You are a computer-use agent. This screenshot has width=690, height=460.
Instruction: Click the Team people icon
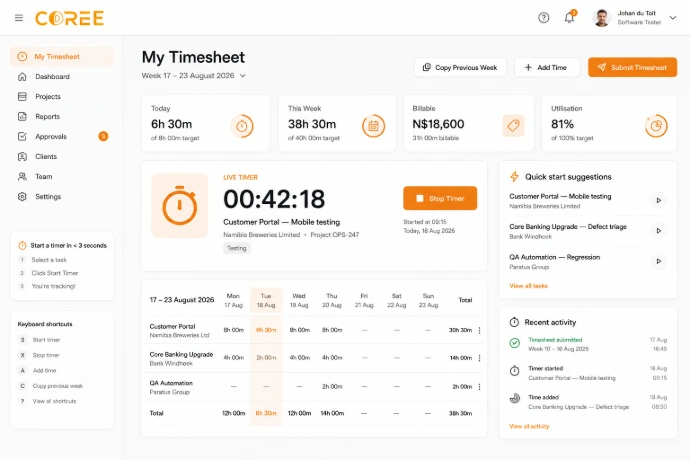pos(22,177)
